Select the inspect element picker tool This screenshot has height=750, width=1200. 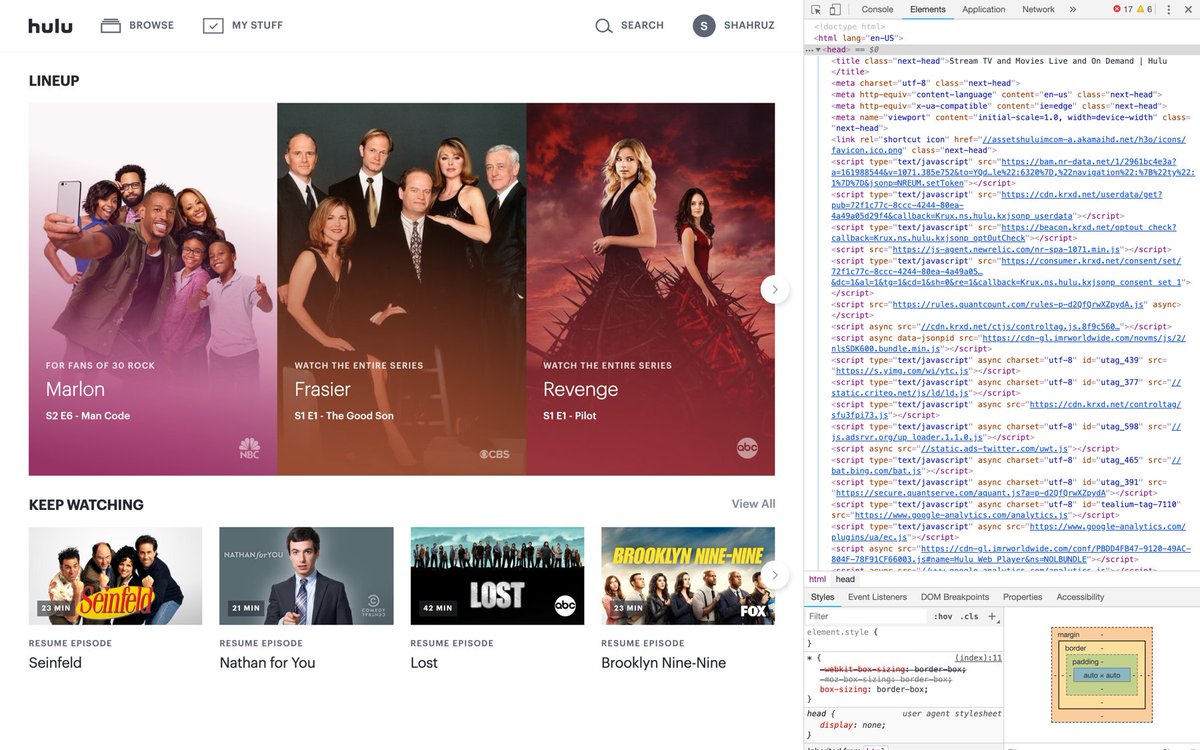point(816,9)
